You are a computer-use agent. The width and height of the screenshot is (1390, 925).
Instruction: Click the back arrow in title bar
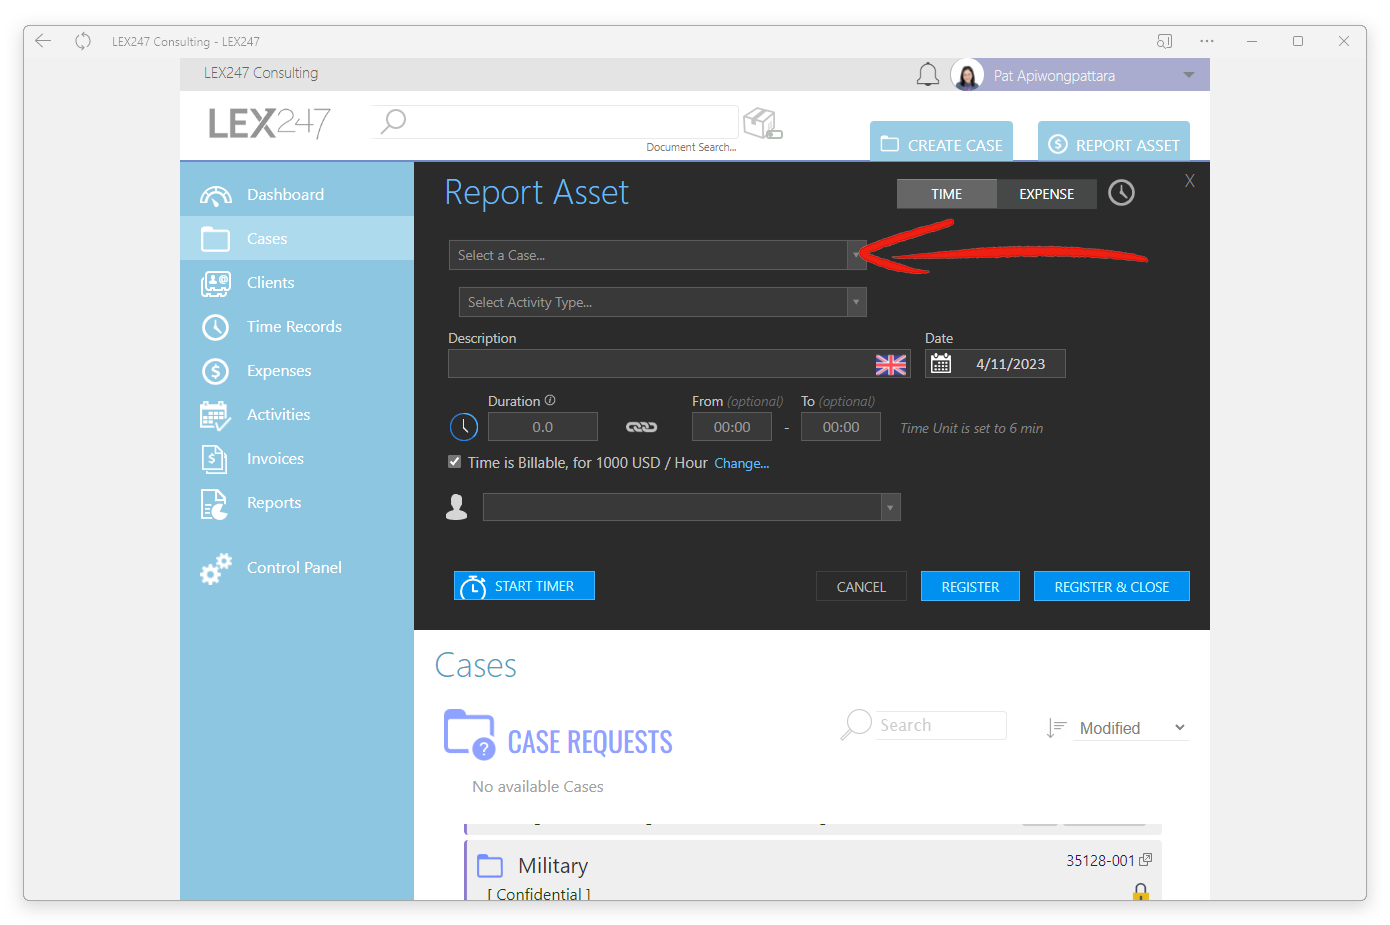tap(43, 41)
